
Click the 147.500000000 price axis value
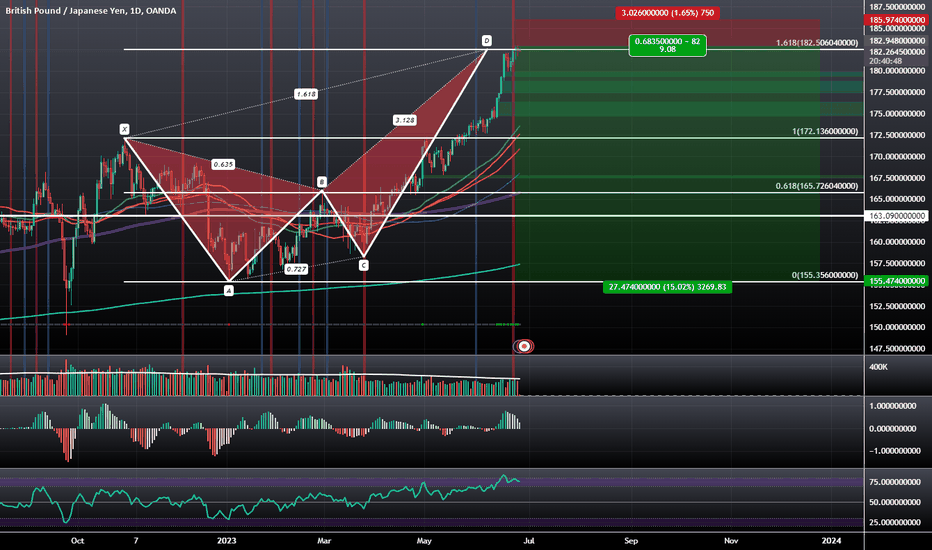897,348
